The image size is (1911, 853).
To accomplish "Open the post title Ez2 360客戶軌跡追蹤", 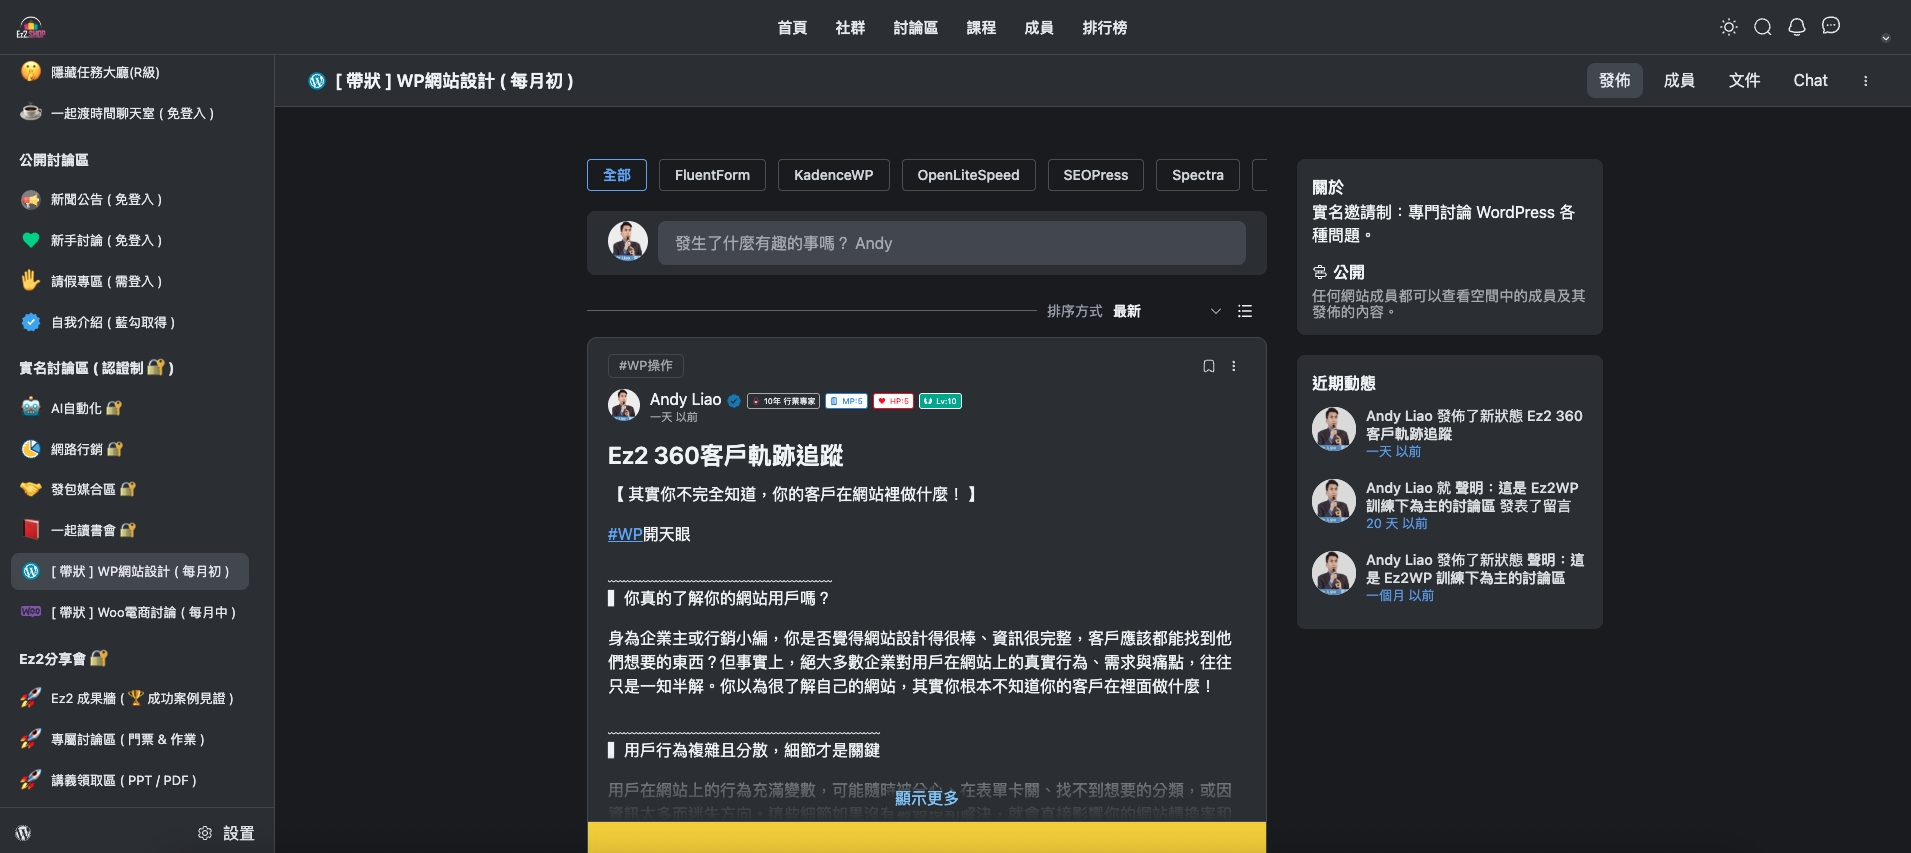I will 725,456.
